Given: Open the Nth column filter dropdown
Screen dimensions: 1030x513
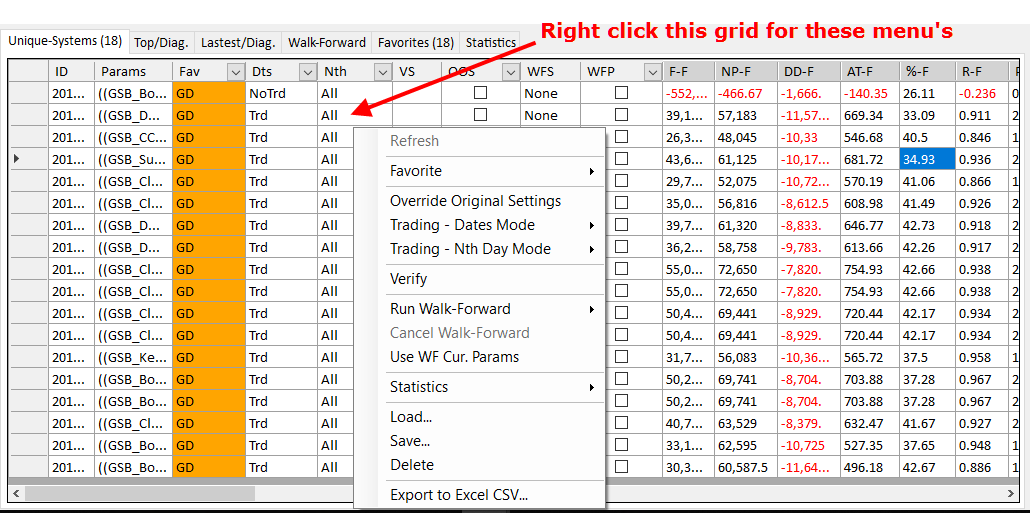Looking at the screenshot, I should (381, 72).
